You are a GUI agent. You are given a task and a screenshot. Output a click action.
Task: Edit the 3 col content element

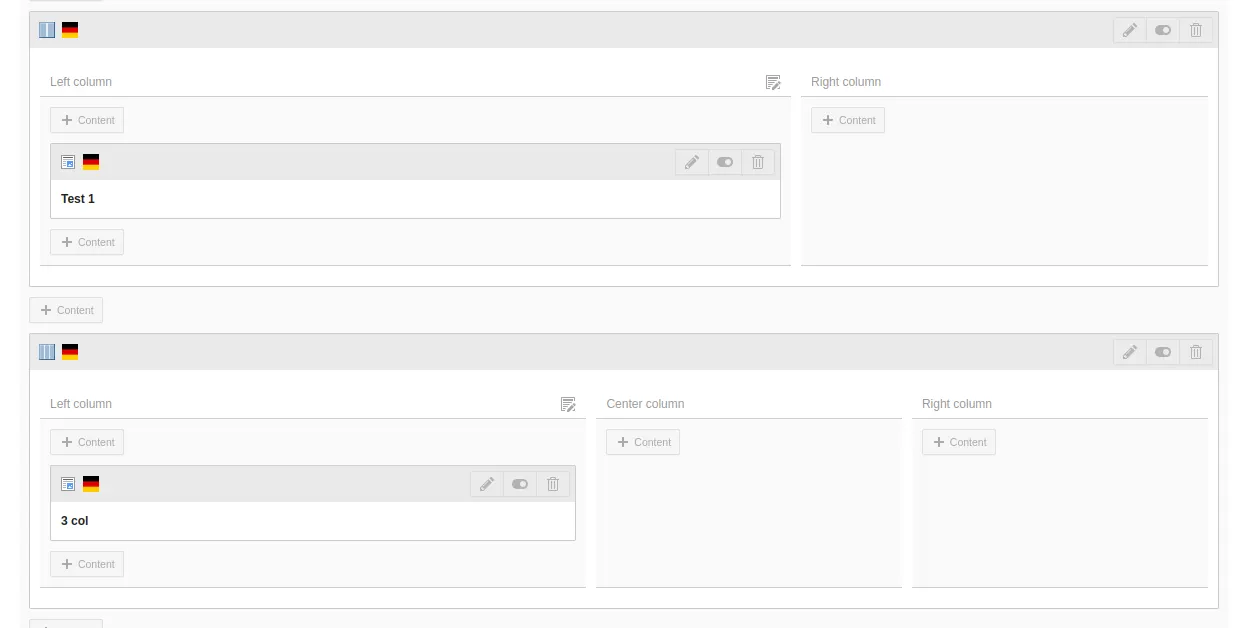(487, 484)
